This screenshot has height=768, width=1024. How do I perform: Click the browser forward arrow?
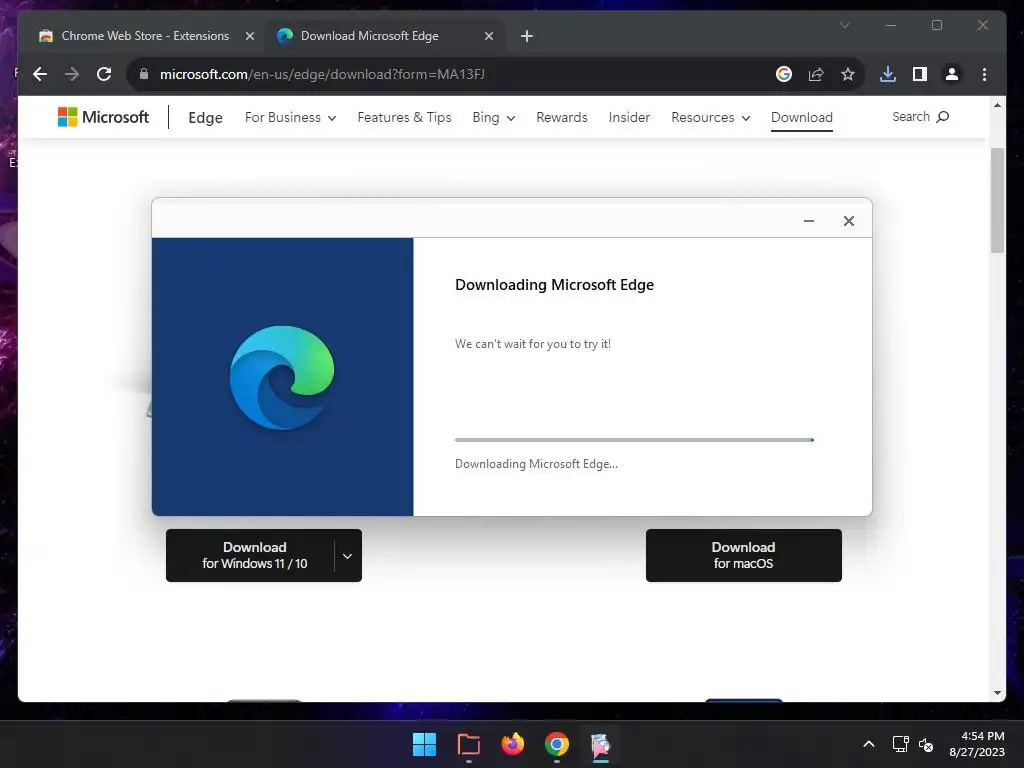pyautogui.click(x=72, y=74)
